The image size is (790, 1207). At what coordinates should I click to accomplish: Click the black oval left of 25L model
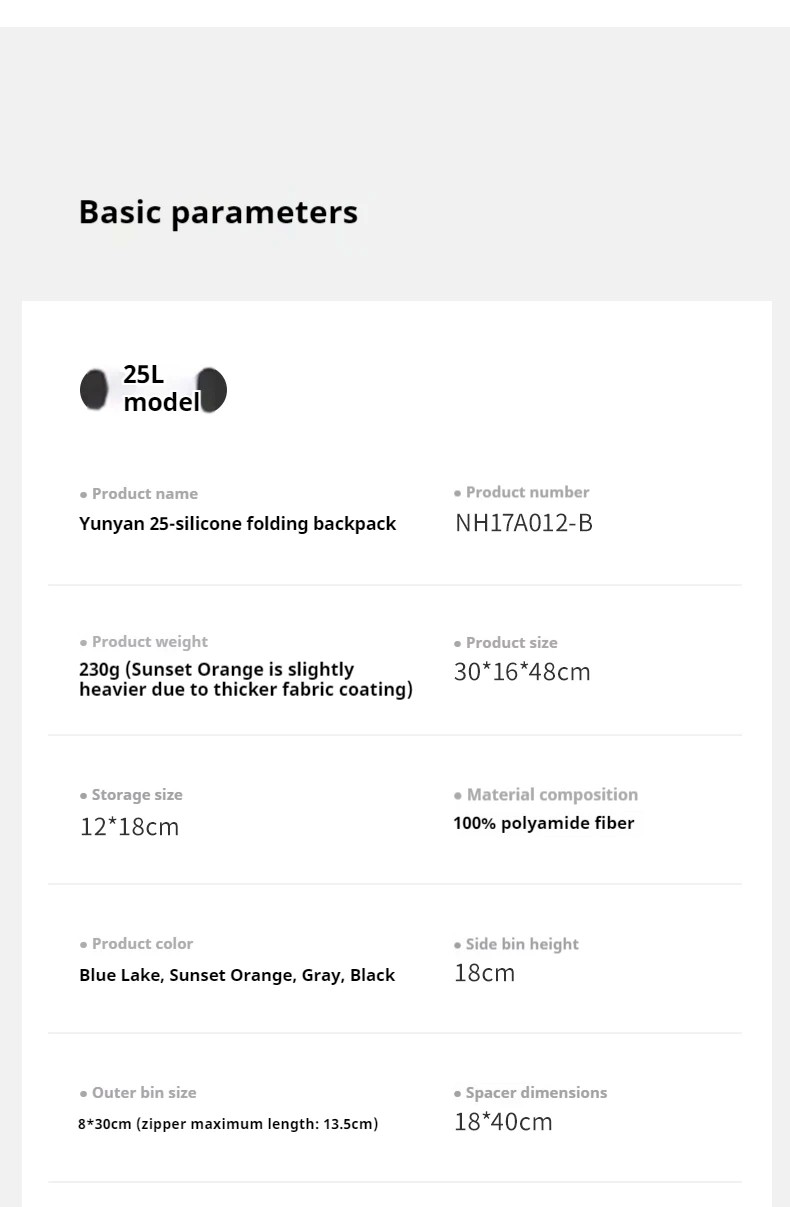[95, 389]
